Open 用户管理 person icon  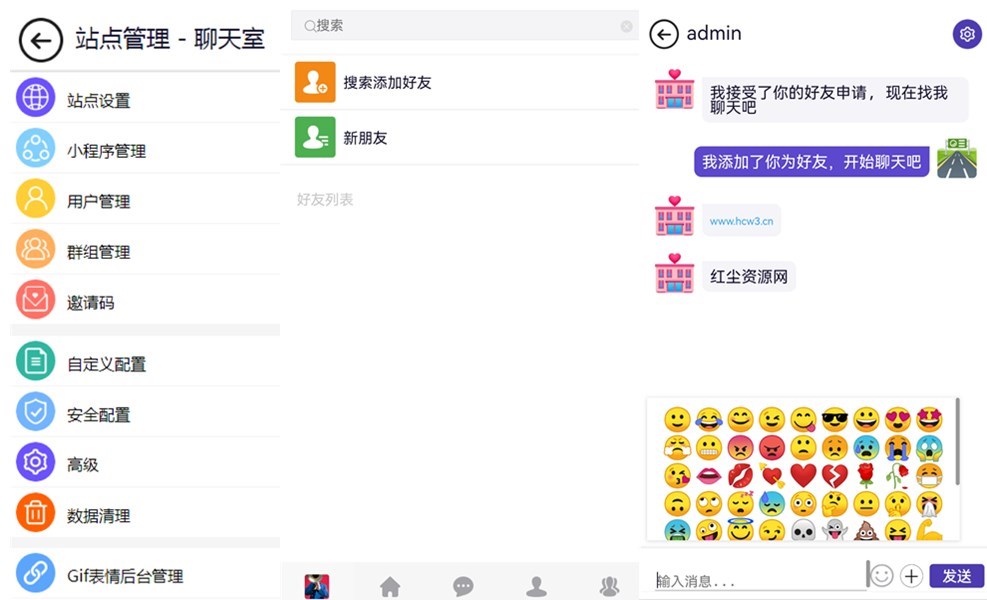click(35, 198)
